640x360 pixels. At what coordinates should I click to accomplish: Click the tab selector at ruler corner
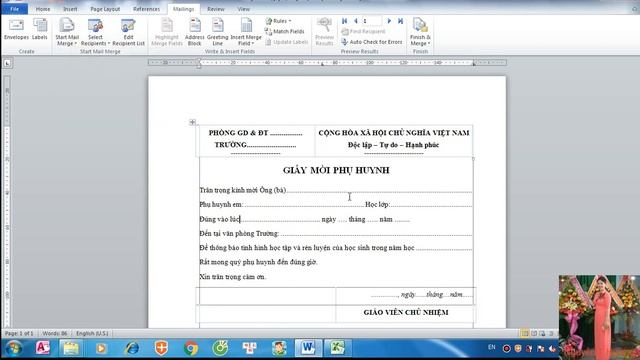click(7, 63)
